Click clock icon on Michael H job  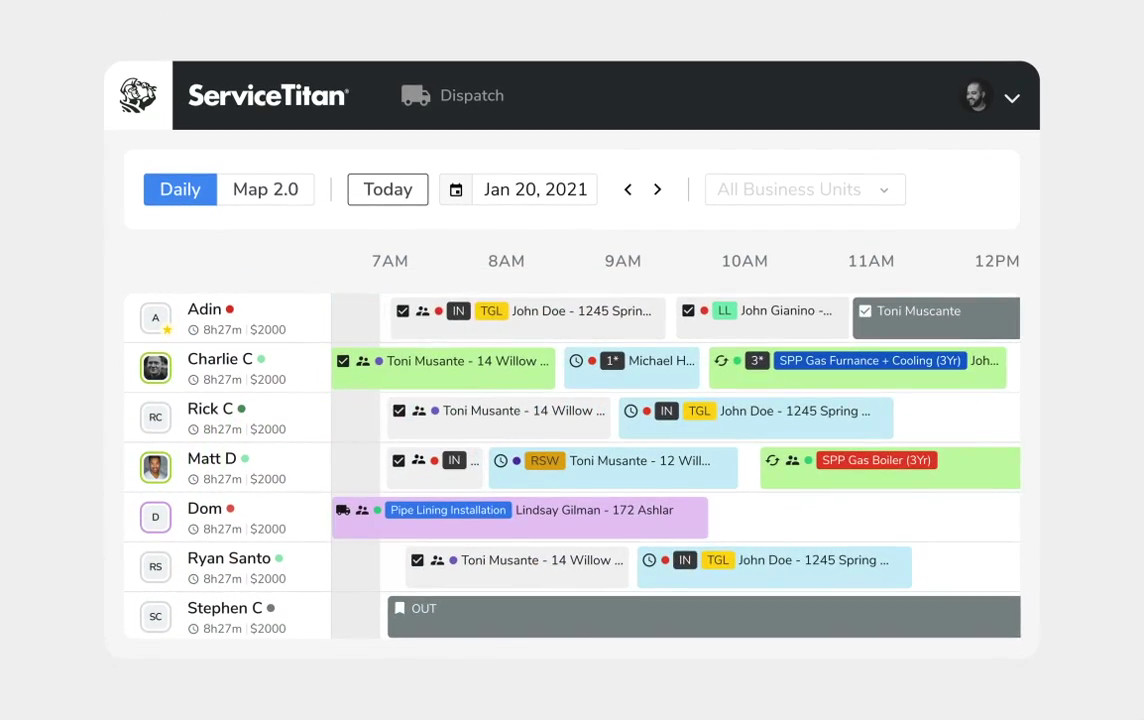[x=576, y=360]
